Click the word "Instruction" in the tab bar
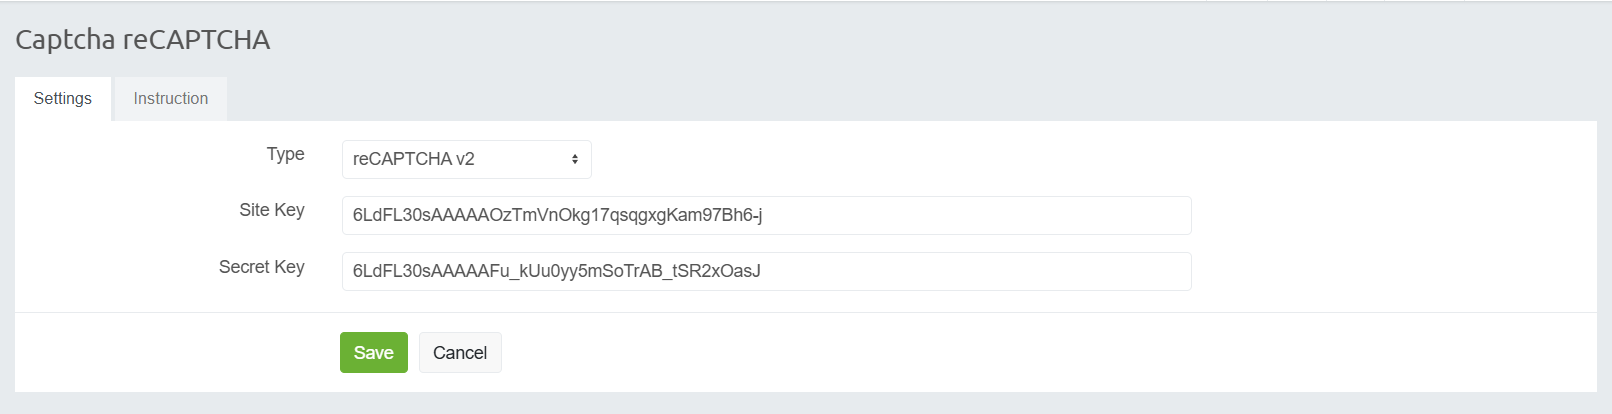 (171, 99)
